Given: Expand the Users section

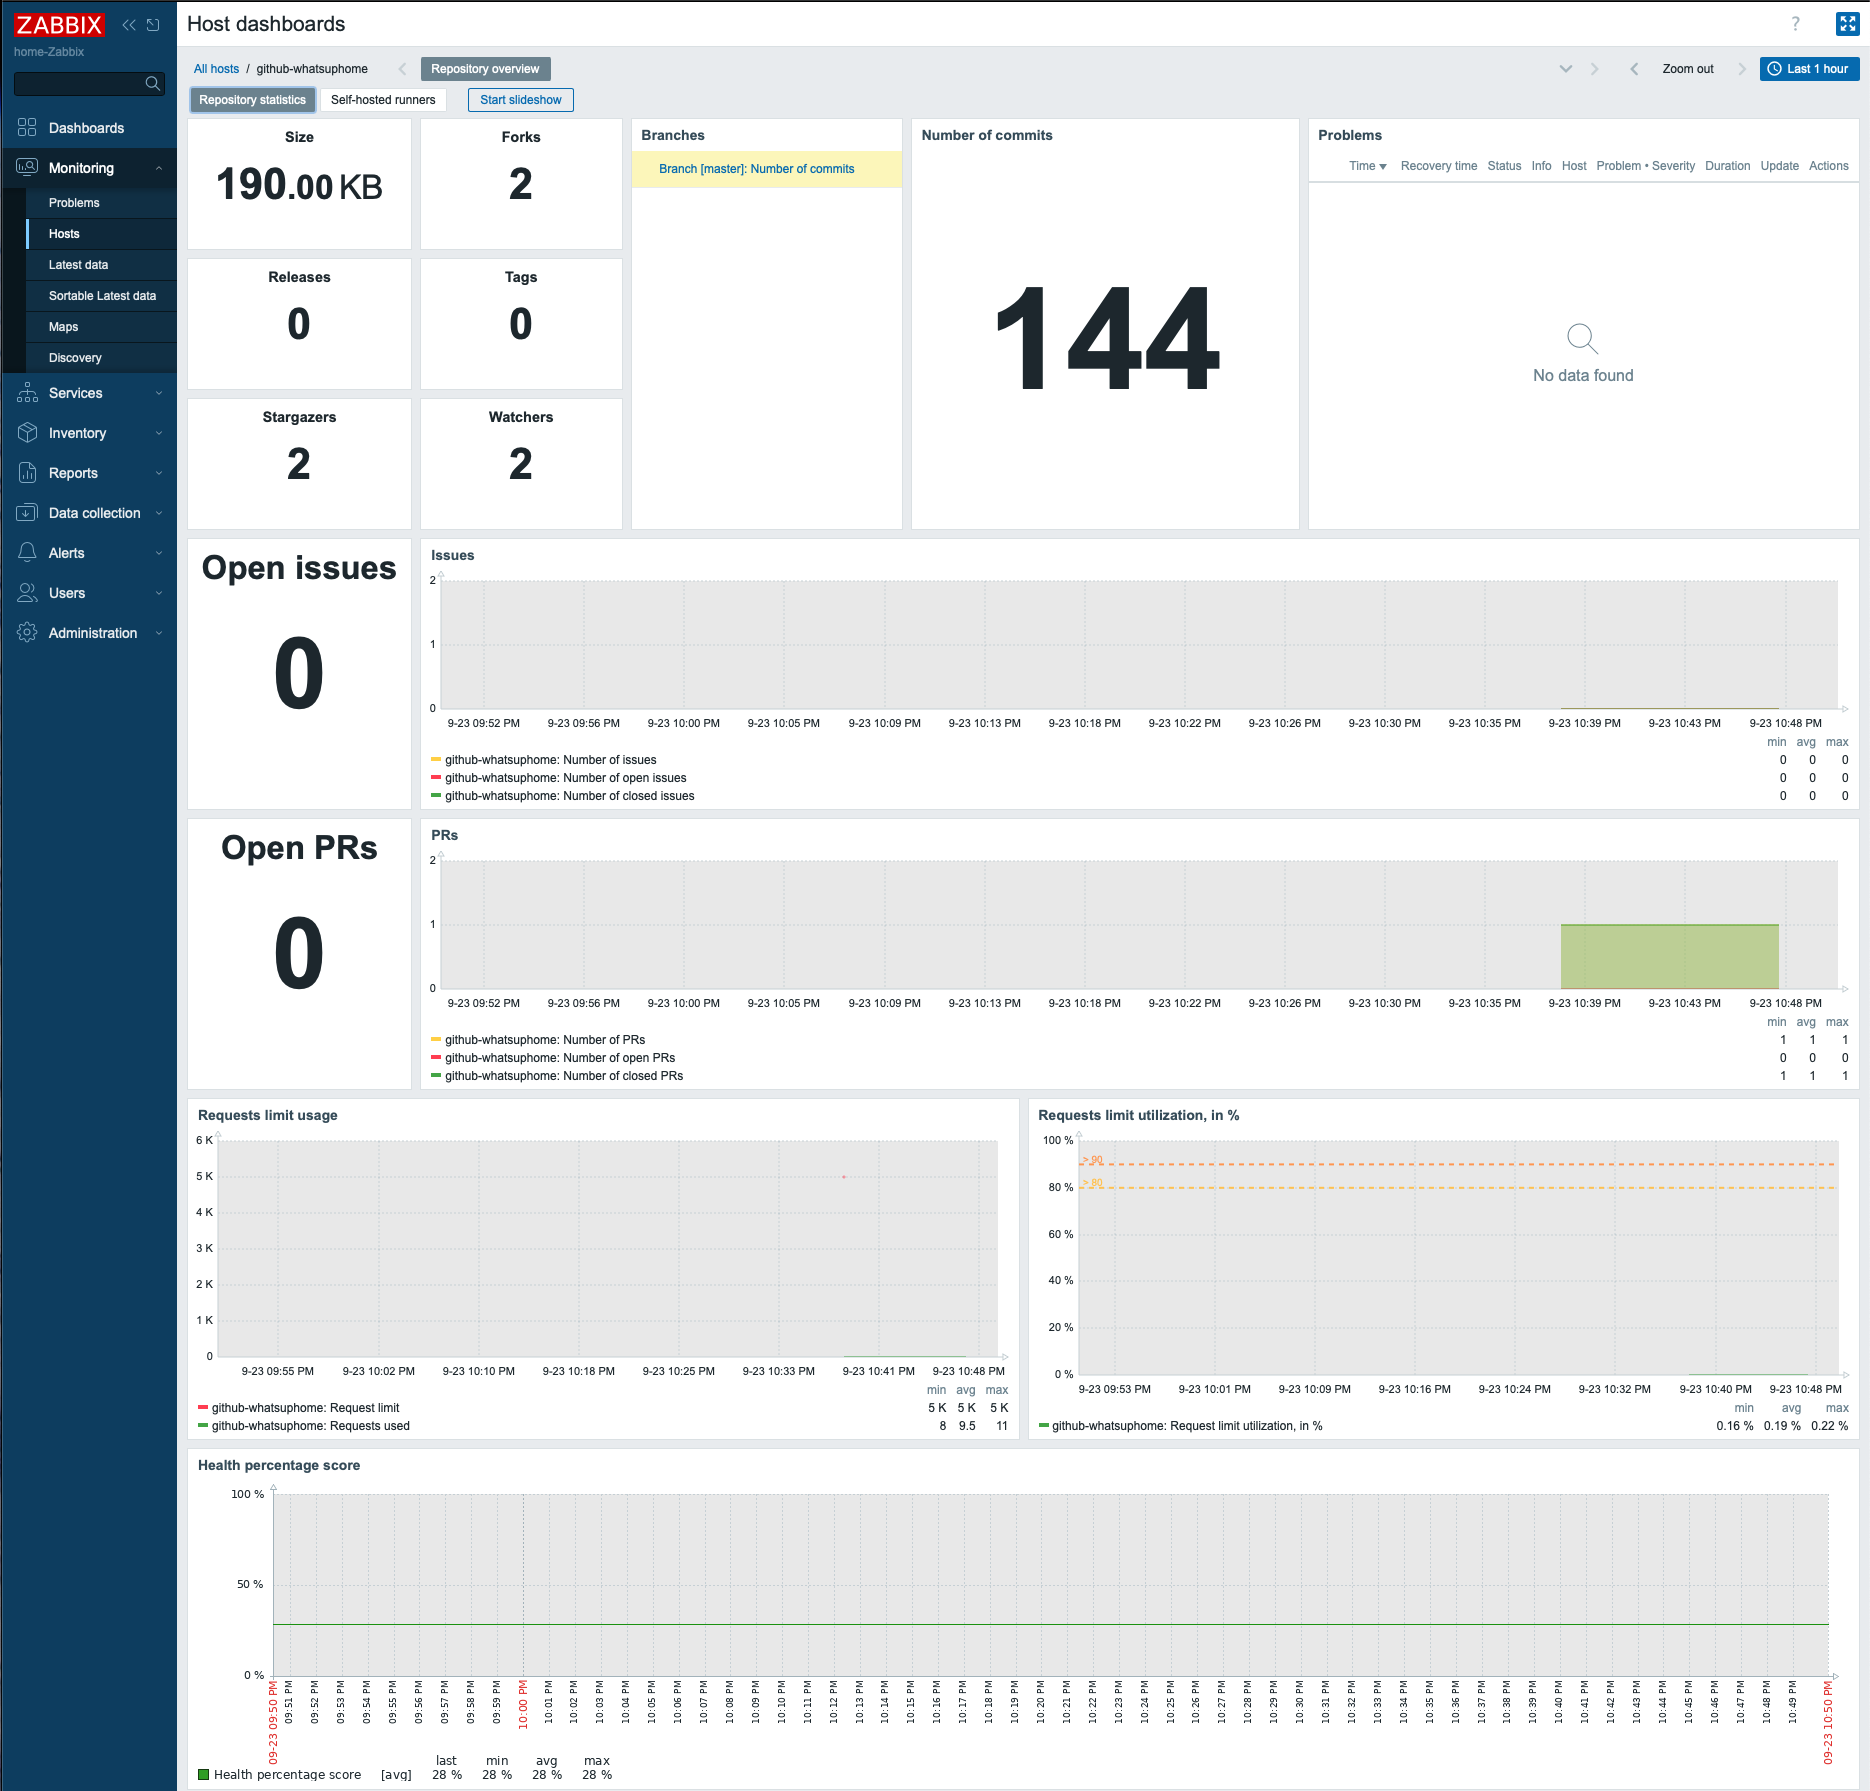Looking at the screenshot, I should click(158, 593).
